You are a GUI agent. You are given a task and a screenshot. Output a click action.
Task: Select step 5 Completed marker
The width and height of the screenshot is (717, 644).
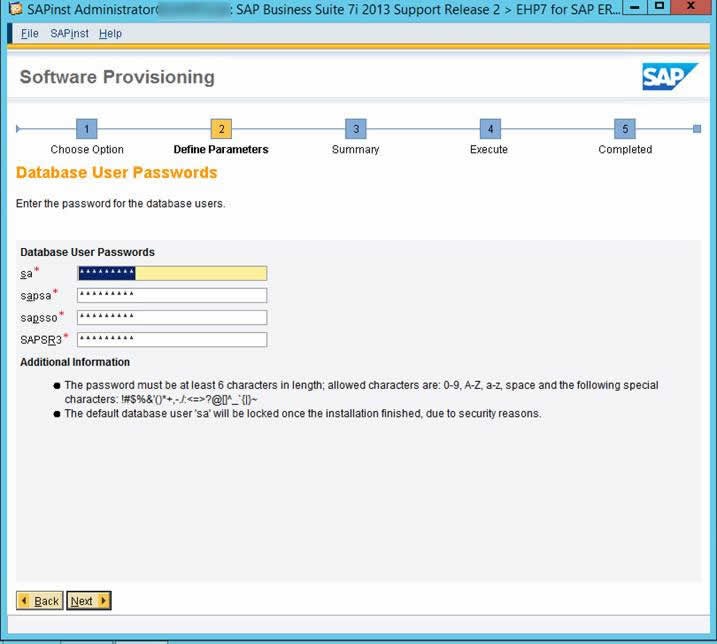pos(625,129)
